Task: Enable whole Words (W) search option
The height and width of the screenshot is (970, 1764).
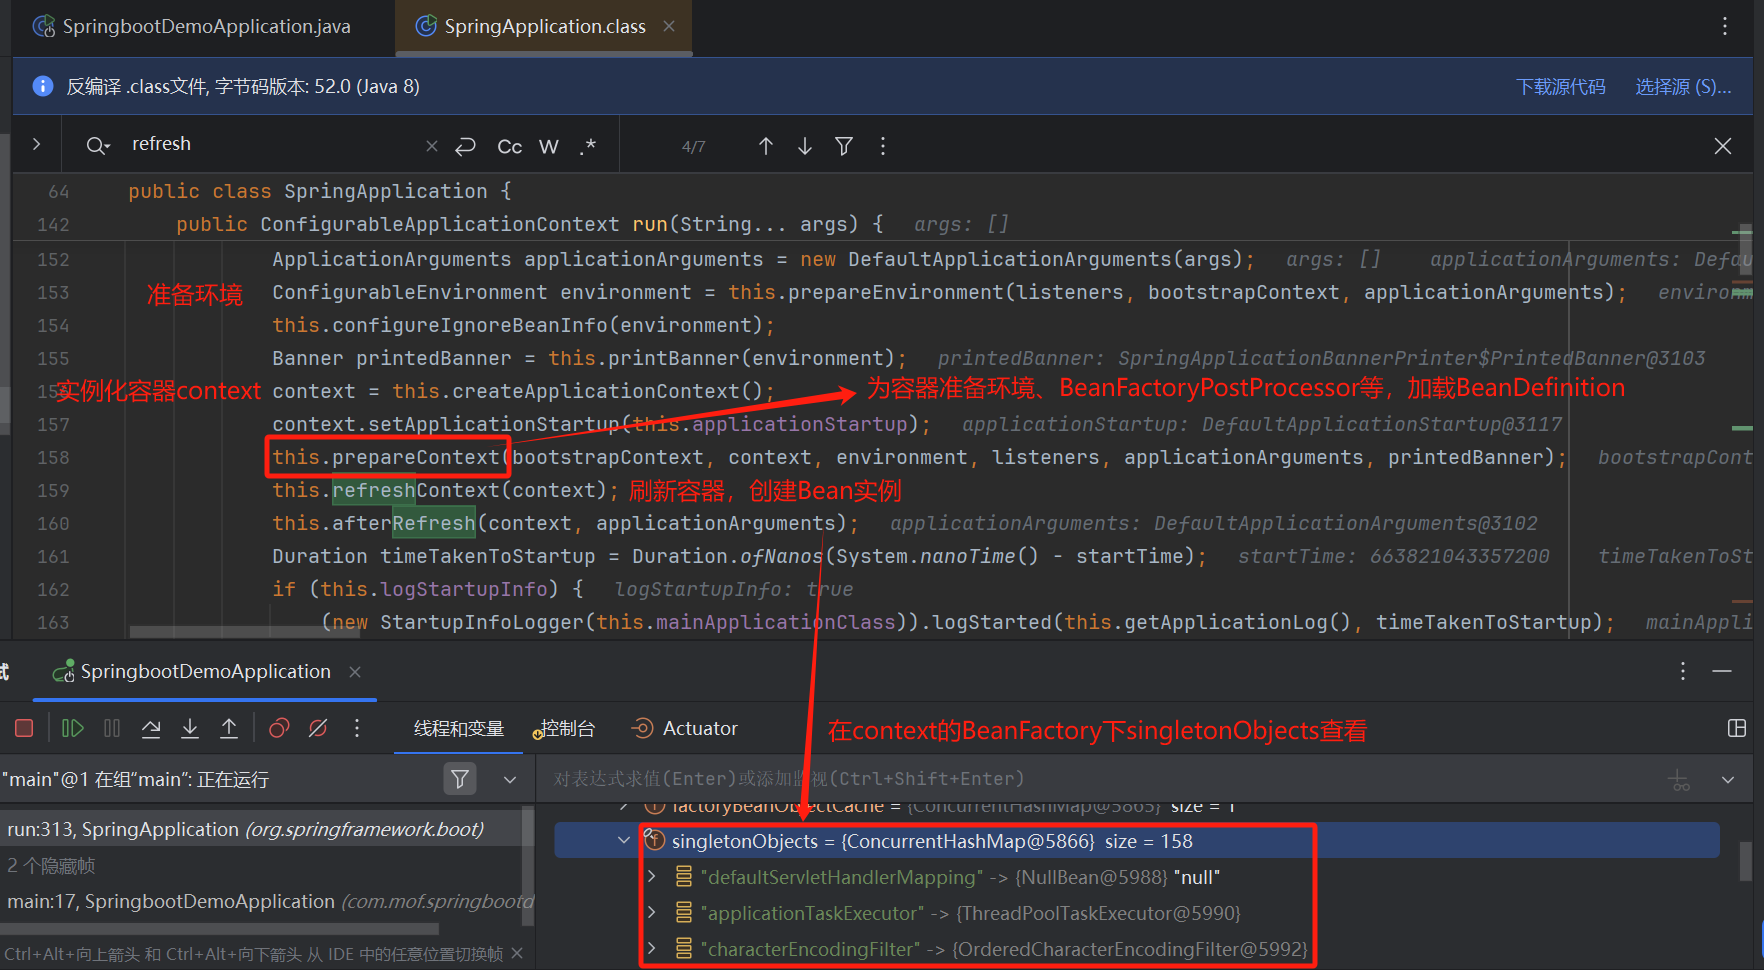Action: [x=549, y=146]
